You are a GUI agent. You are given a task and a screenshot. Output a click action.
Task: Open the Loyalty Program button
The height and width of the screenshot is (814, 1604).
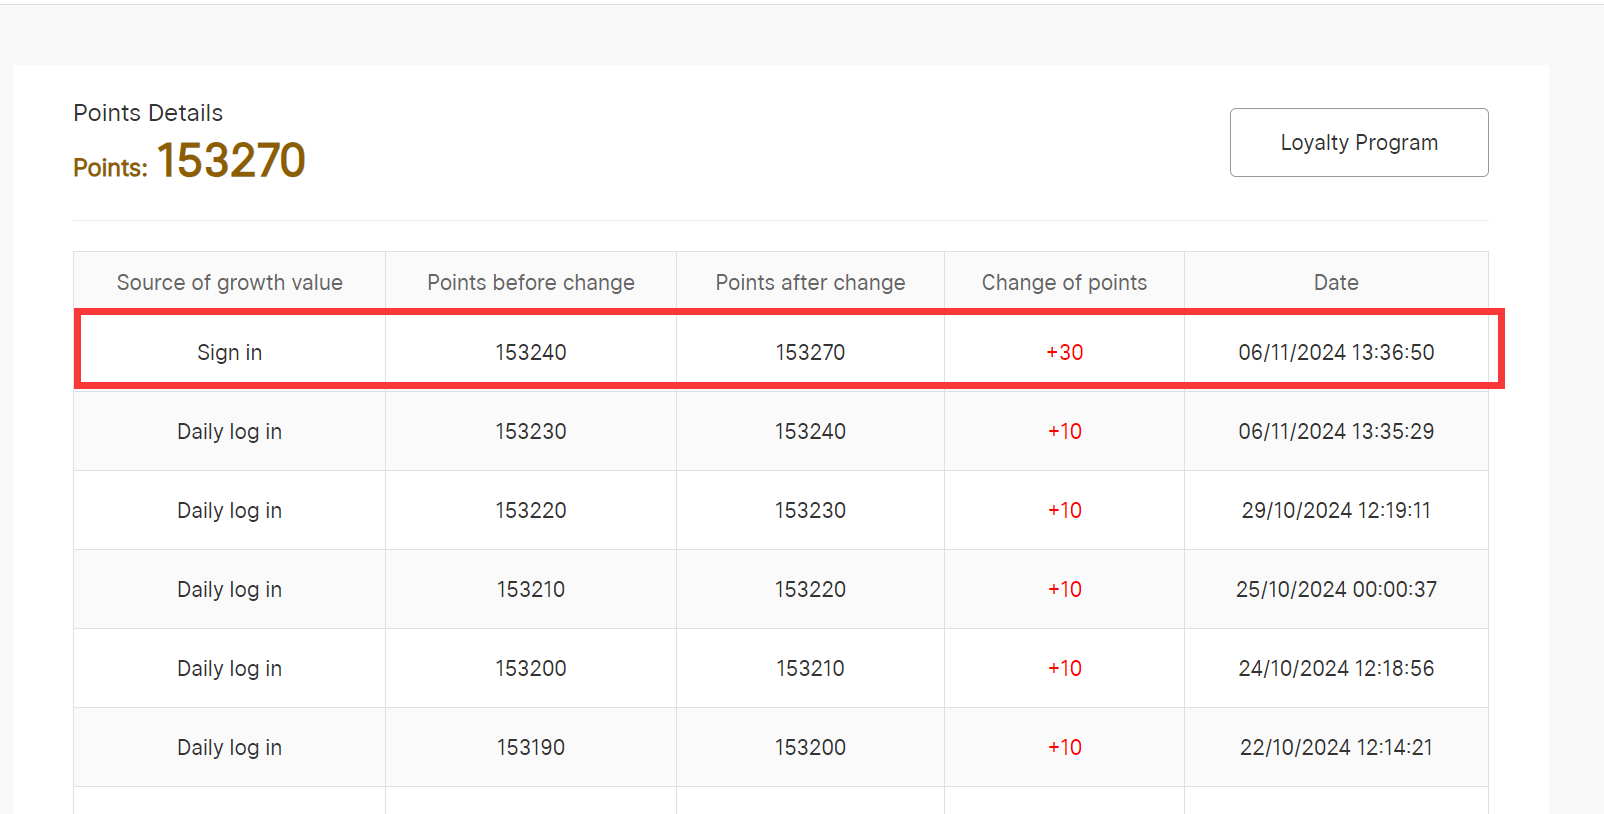click(x=1358, y=143)
